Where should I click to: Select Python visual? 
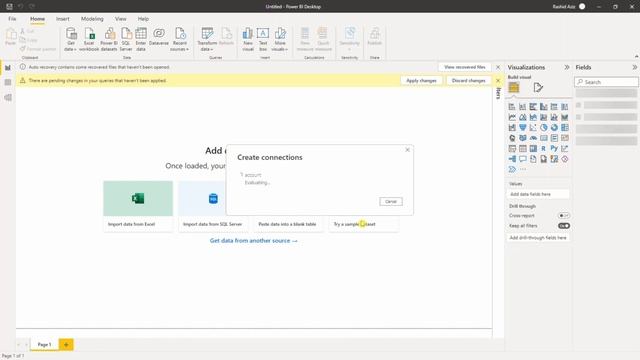pyautogui.click(x=554, y=149)
